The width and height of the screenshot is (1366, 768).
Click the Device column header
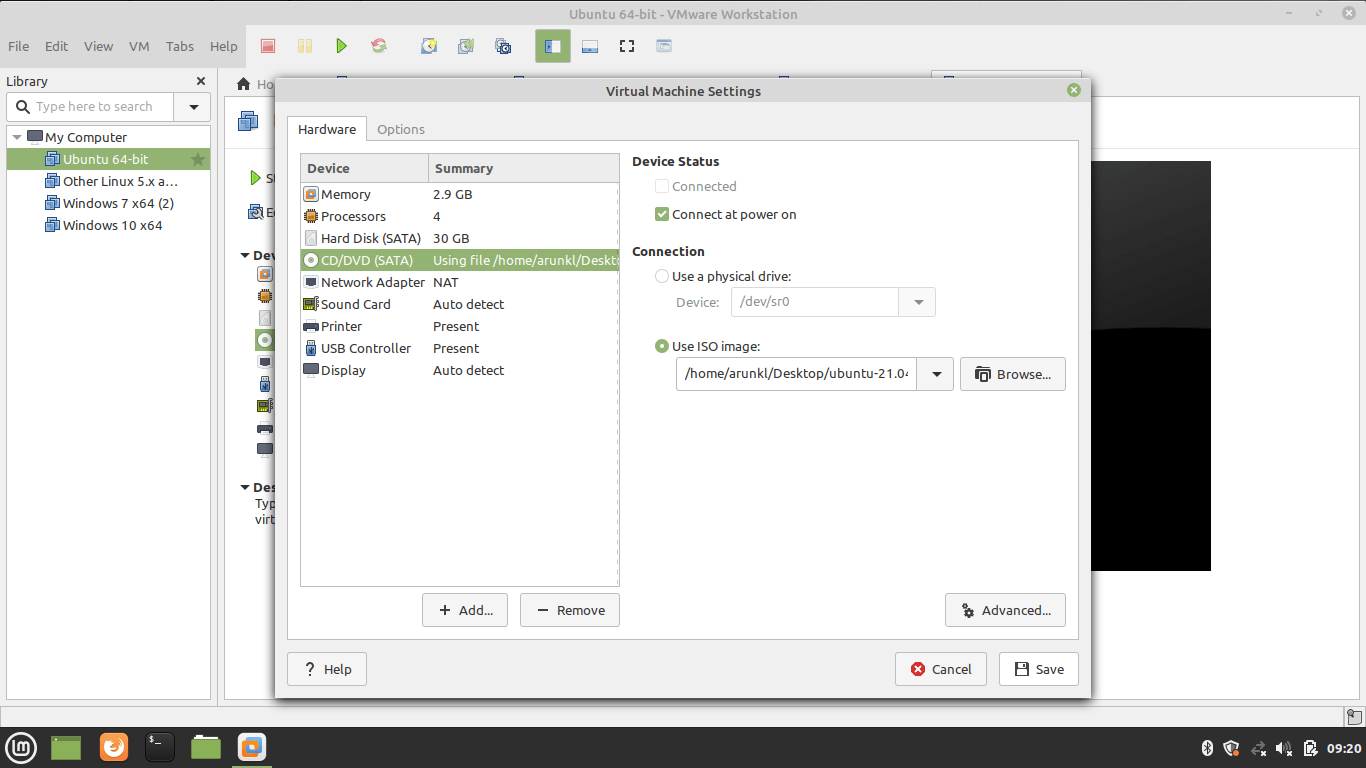click(x=364, y=168)
